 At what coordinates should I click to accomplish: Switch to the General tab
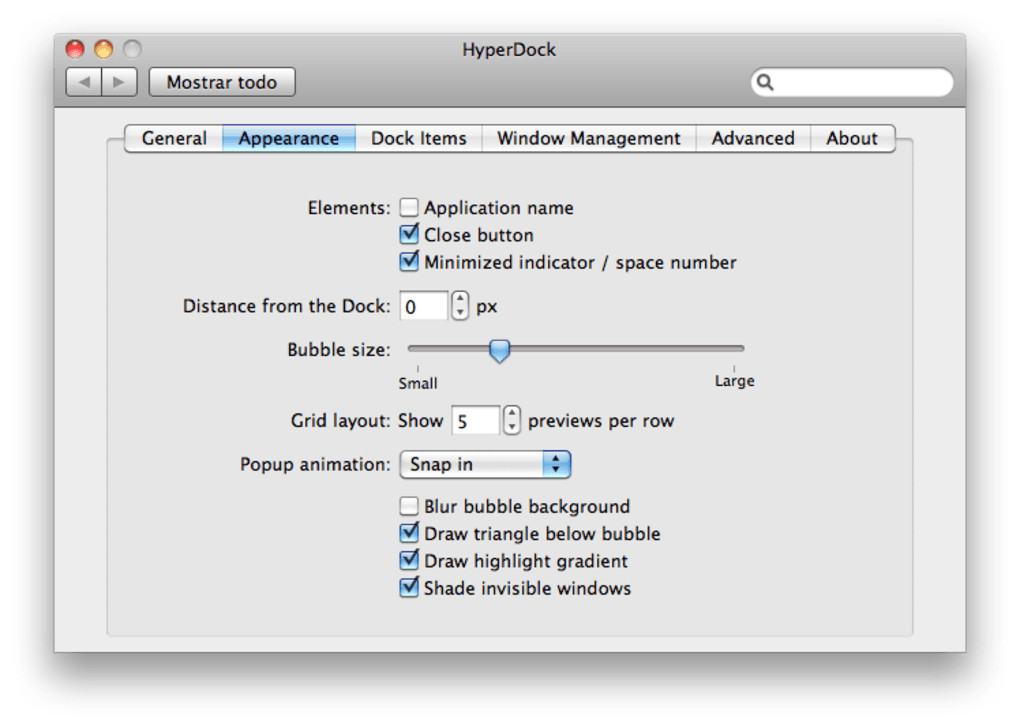(174, 139)
